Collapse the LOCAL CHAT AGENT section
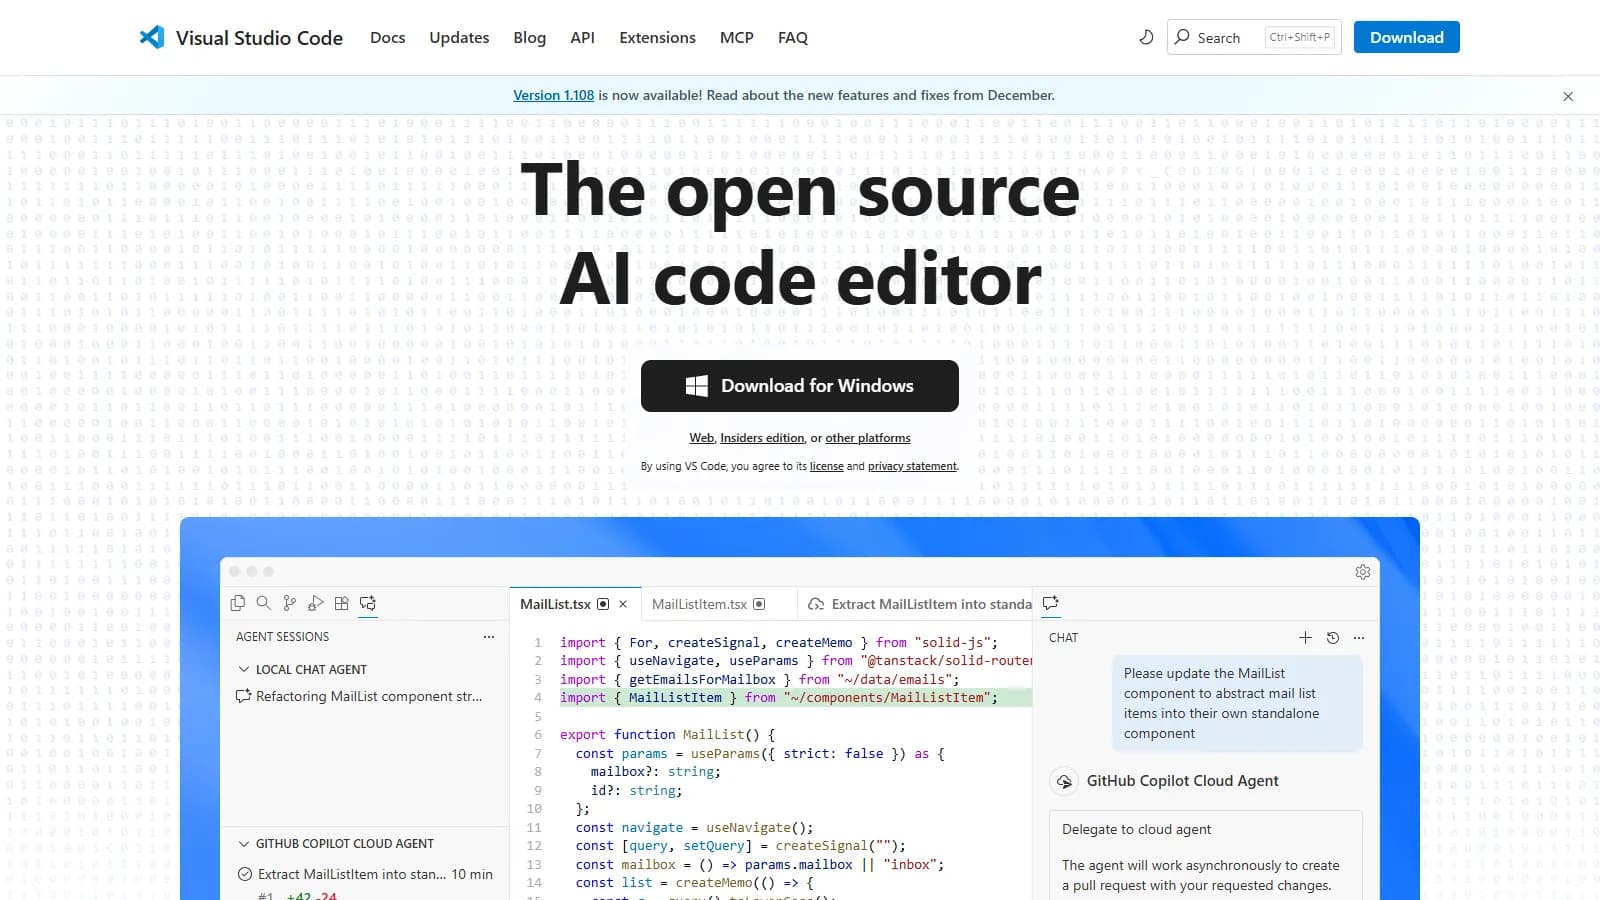This screenshot has height=900, width=1600. pos(245,669)
